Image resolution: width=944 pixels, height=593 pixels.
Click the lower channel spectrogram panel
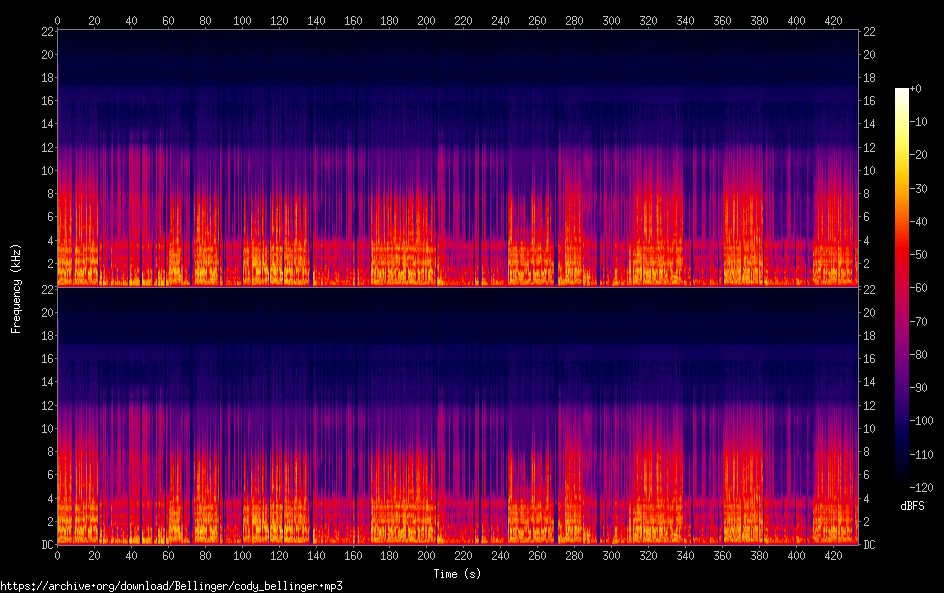point(458,416)
